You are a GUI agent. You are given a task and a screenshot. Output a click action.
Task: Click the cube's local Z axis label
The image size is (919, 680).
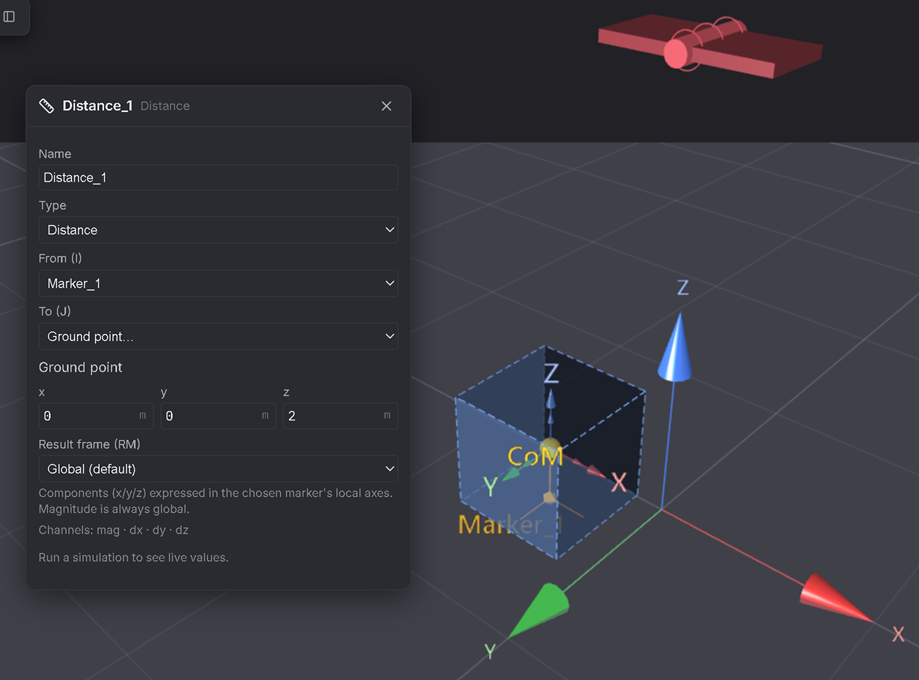(x=551, y=373)
